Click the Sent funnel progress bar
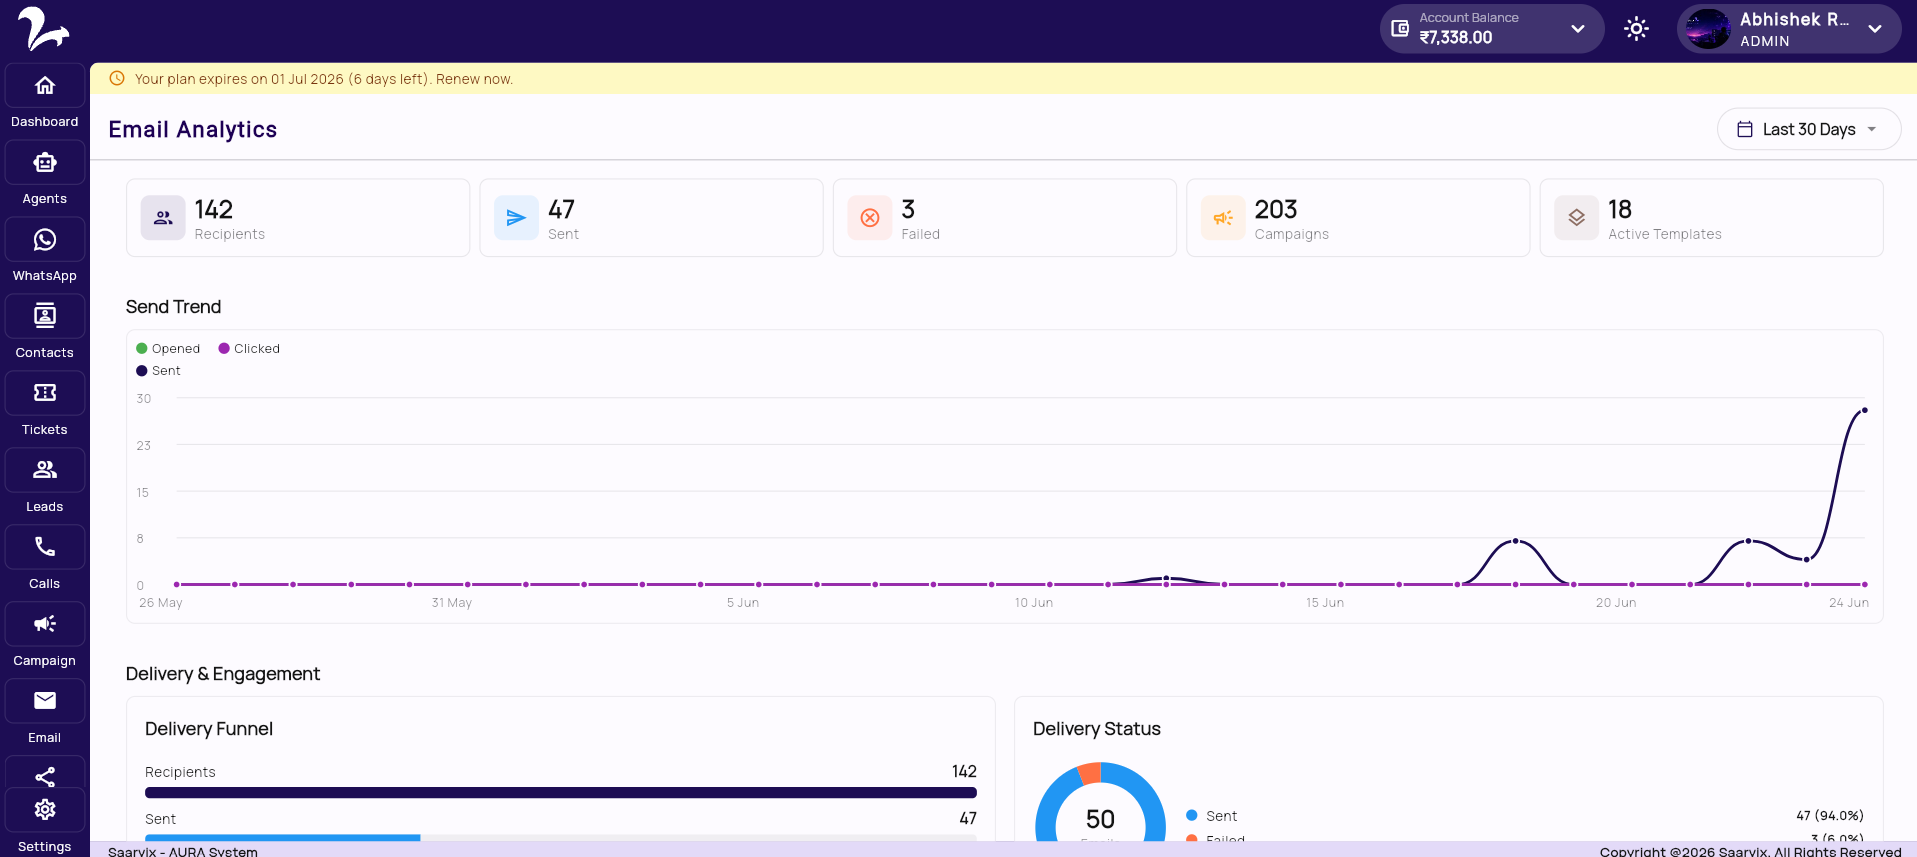This screenshot has width=1917, height=857. click(x=561, y=838)
